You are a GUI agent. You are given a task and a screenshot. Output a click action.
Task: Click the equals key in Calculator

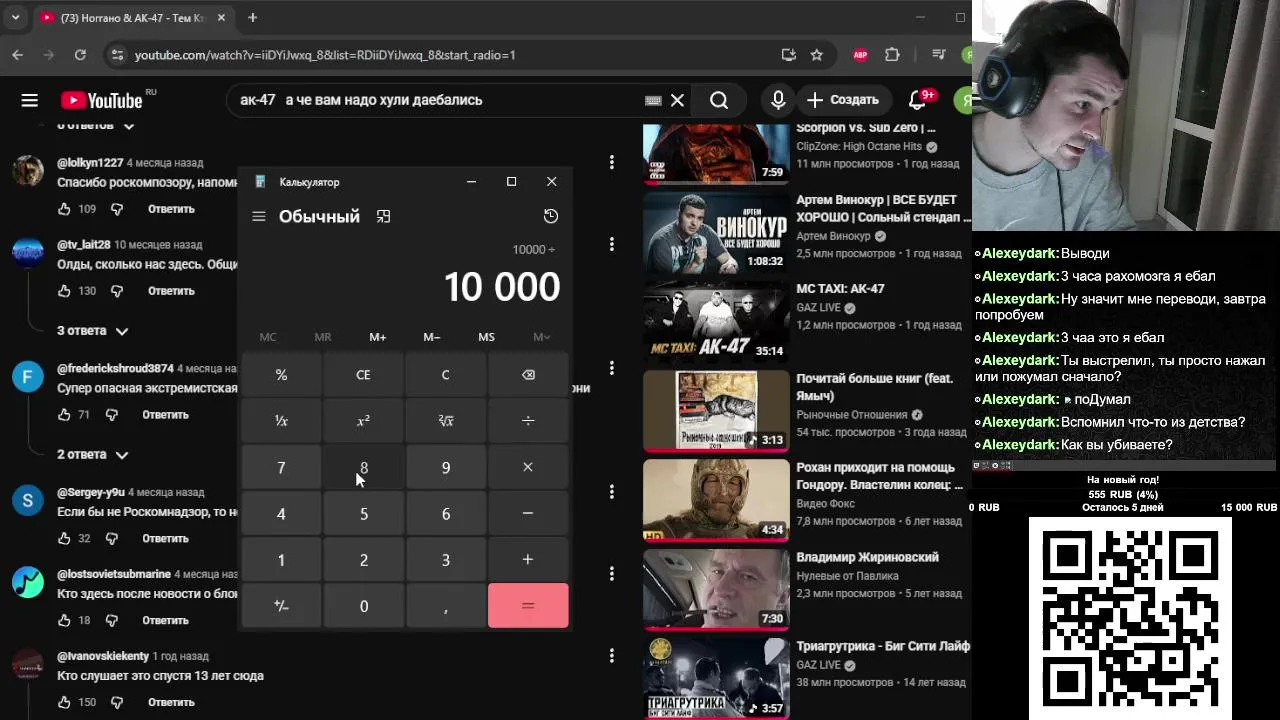[x=528, y=606]
